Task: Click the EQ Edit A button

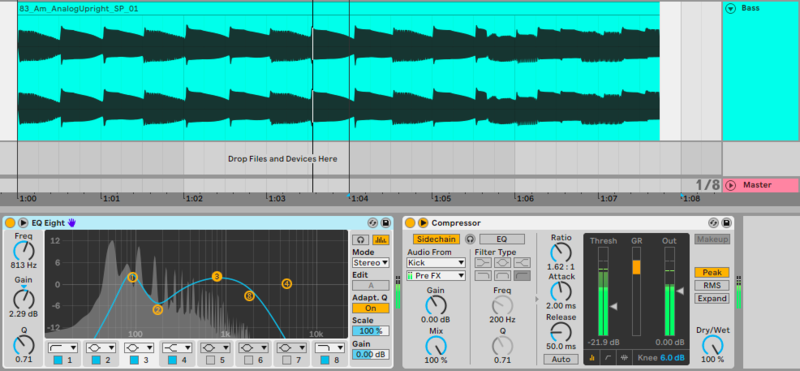Action: point(370,285)
